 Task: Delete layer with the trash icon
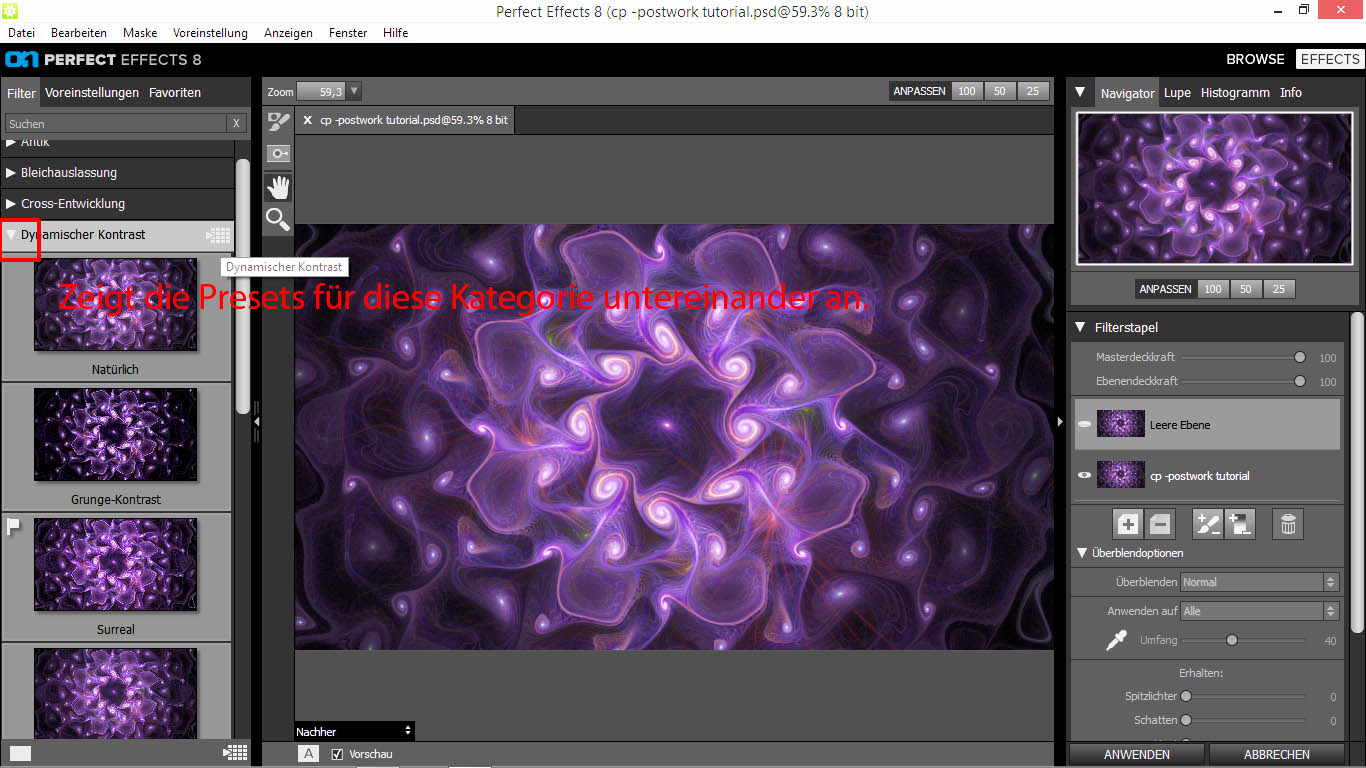1288,523
